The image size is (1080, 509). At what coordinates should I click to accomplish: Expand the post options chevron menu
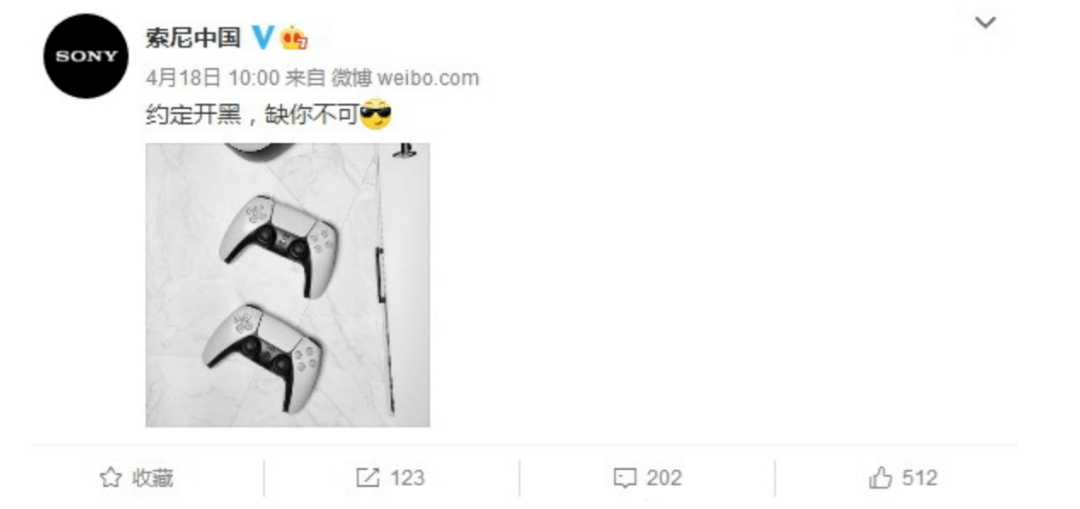coord(985,23)
